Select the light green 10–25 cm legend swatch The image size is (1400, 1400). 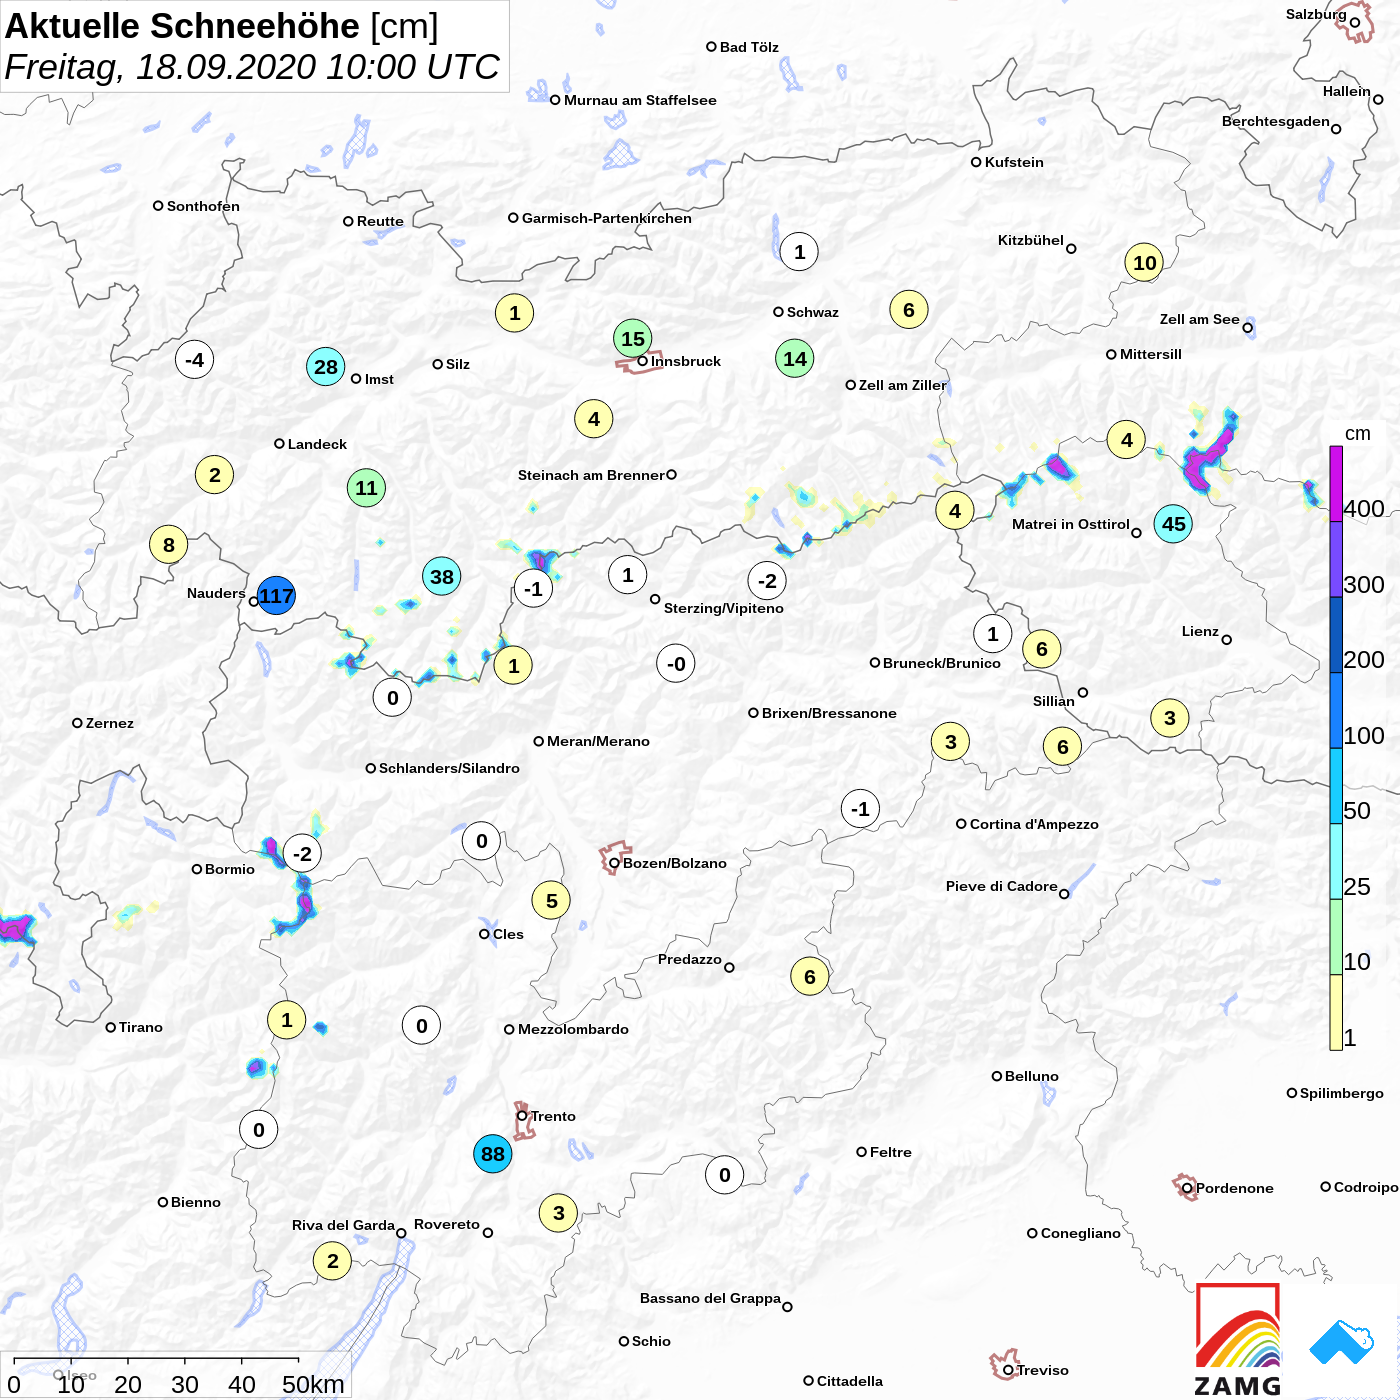tap(1336, 937)
